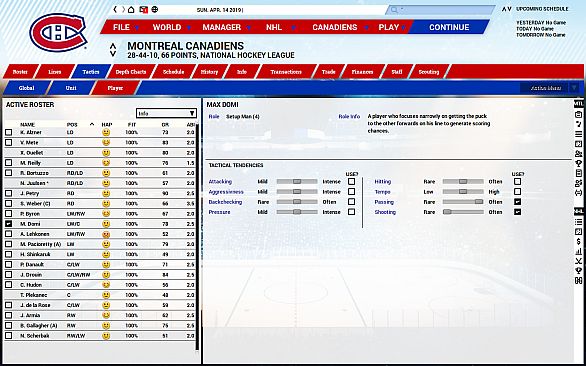
Task: Open the NHL dollar sign finances icon
Action: (579, 242)
